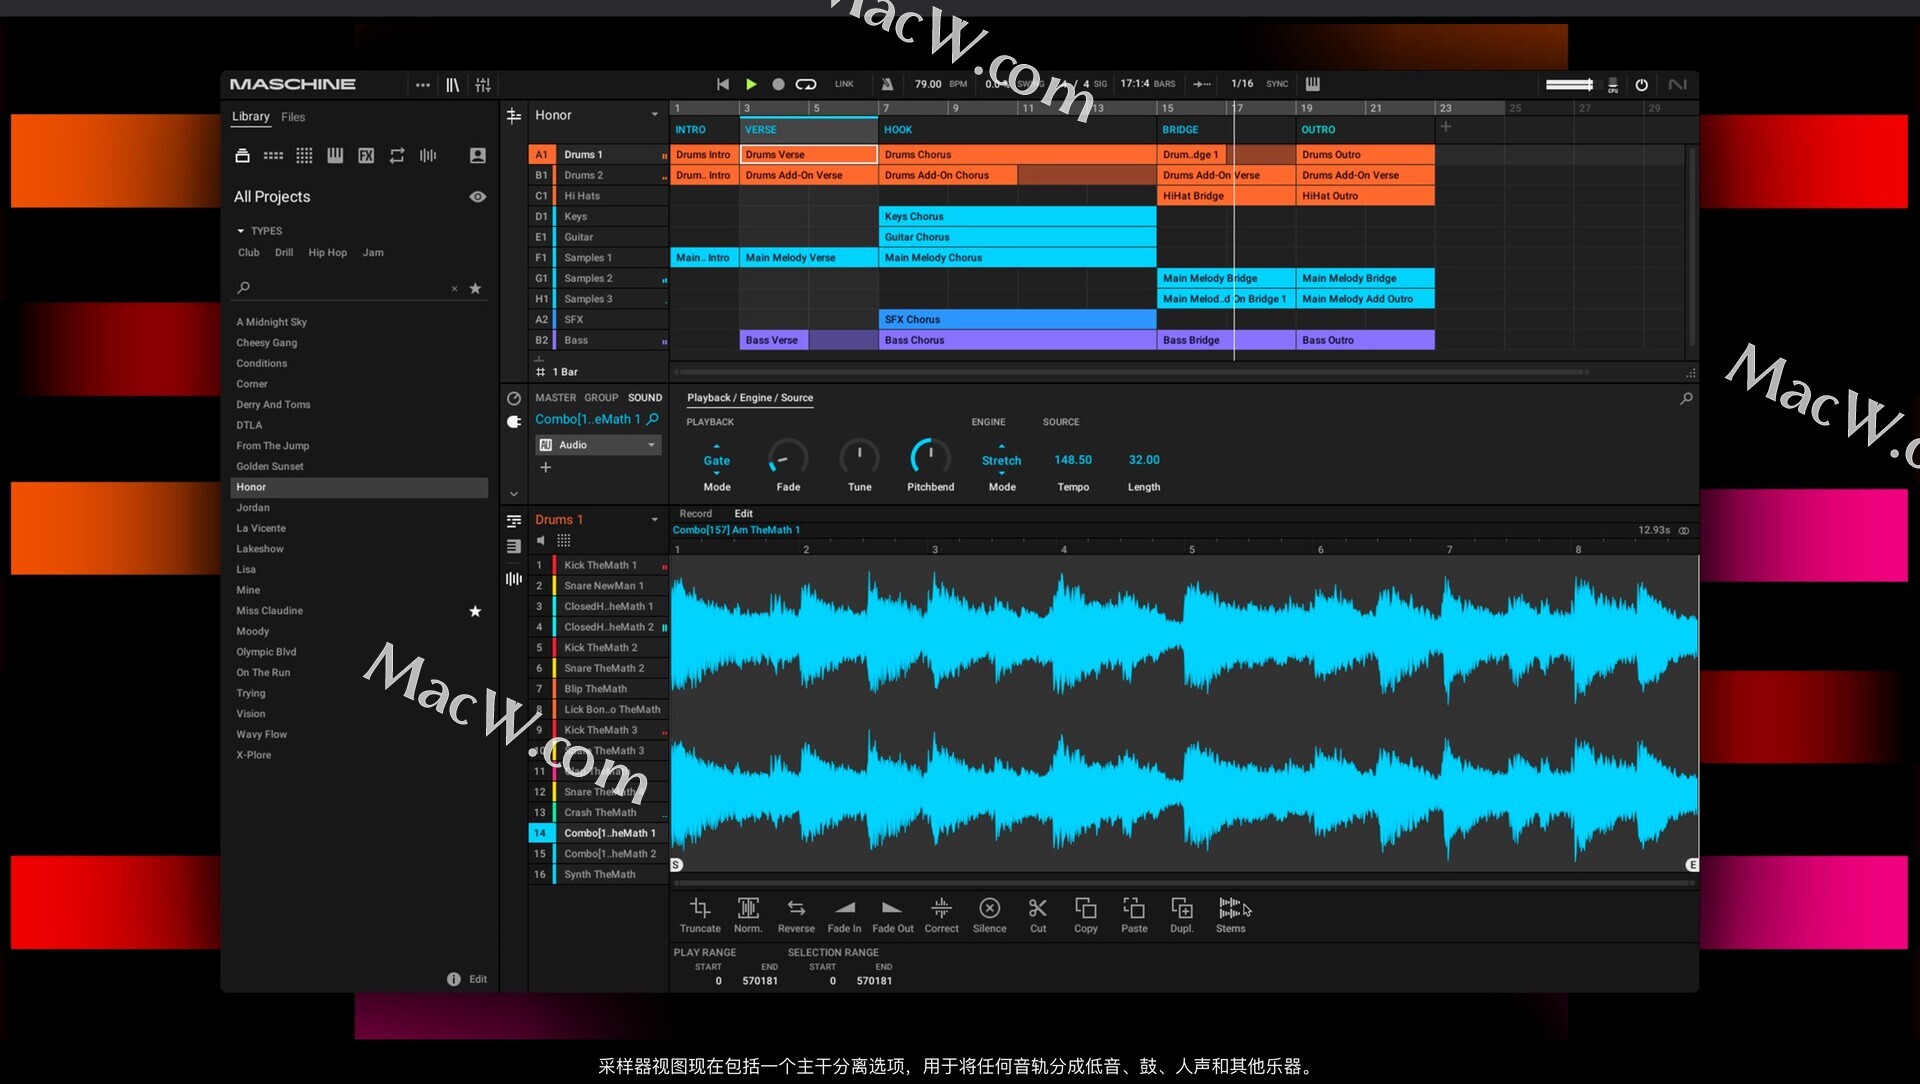Open the three-dots main menu

tap(423, 85)
